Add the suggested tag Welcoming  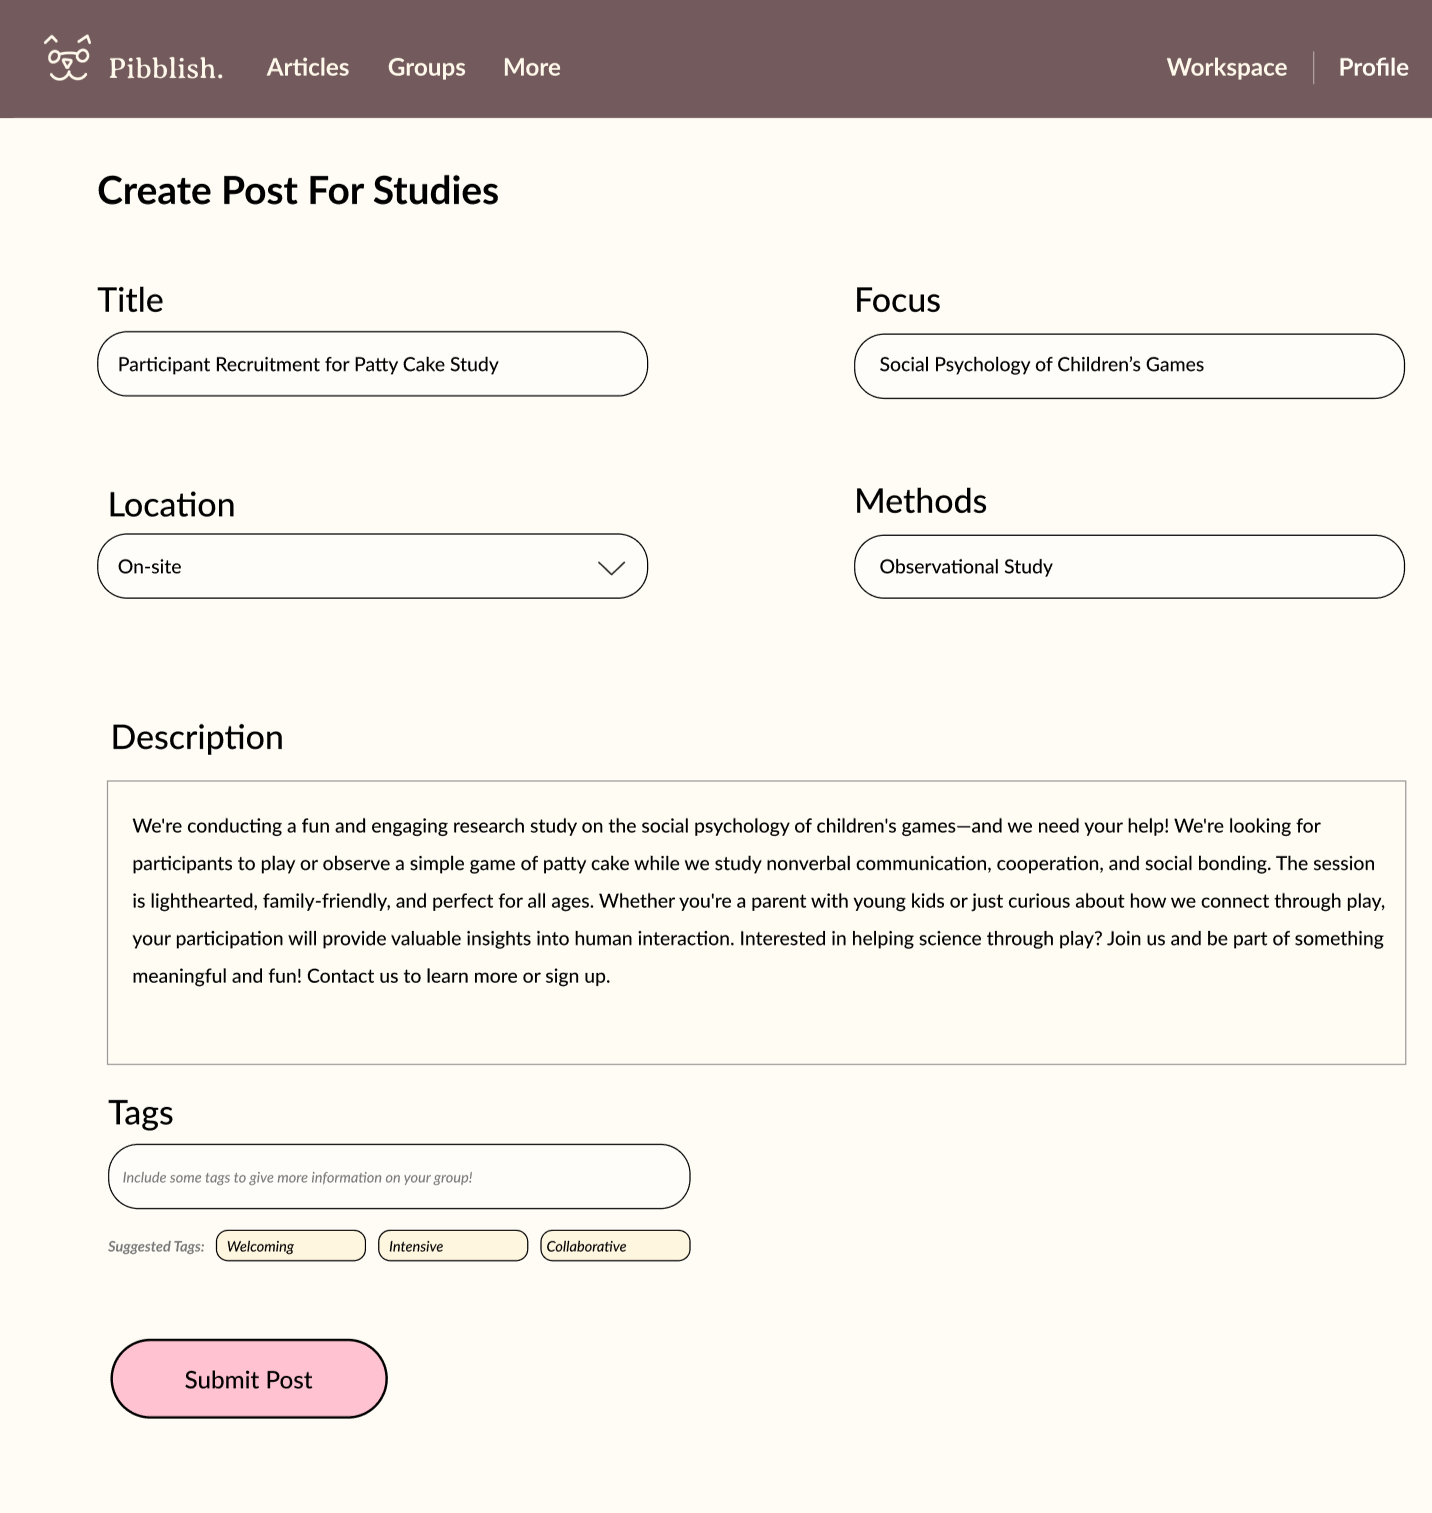[290, 1246]
